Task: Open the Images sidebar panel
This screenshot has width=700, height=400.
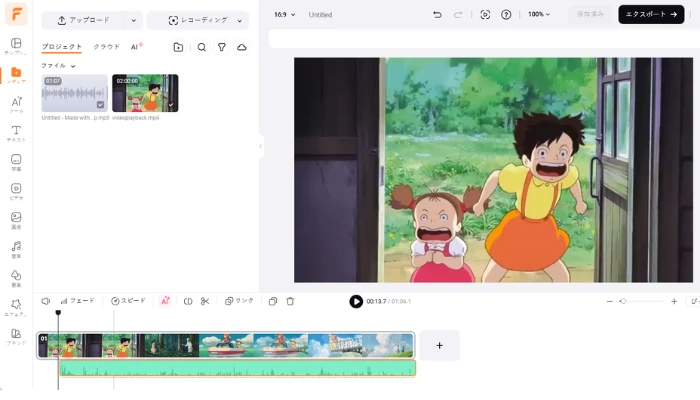Action: (x=16, y=221)
